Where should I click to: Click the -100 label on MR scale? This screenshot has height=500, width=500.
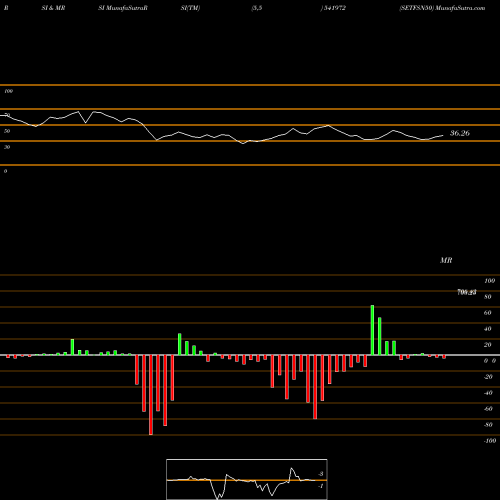point(490,441)
